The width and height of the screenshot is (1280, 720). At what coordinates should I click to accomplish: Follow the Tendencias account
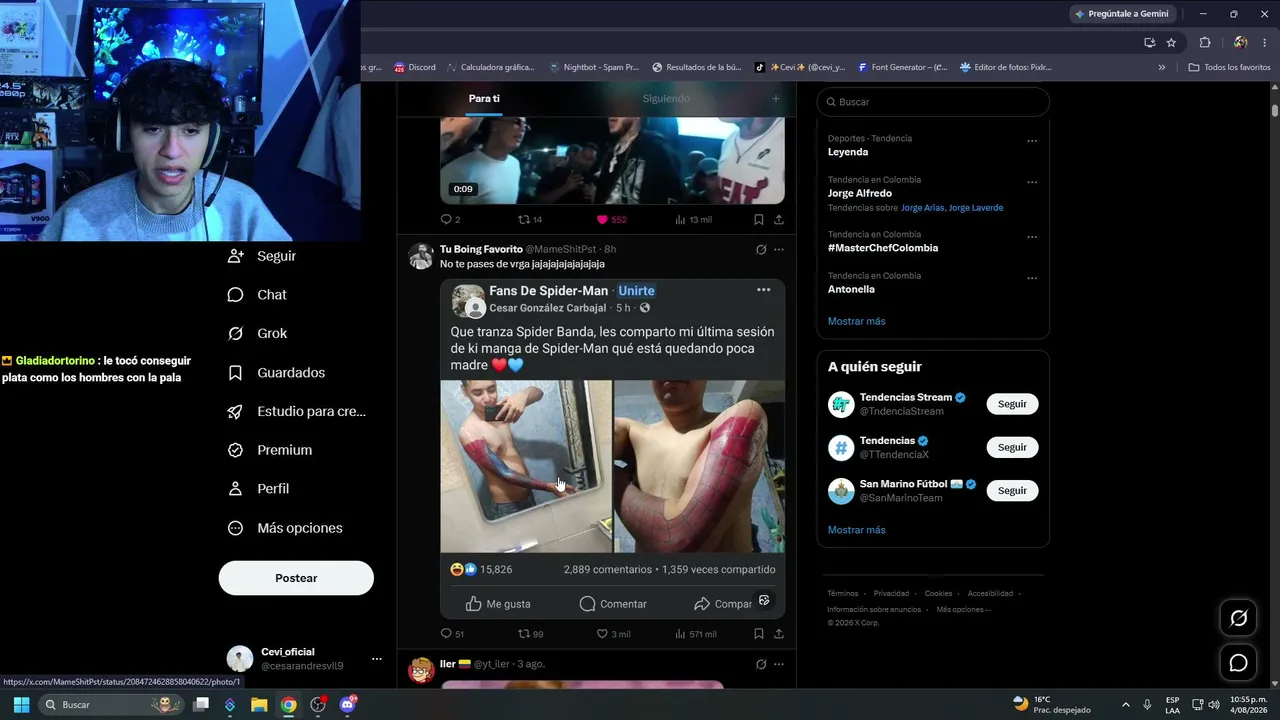pos(1012,447)
